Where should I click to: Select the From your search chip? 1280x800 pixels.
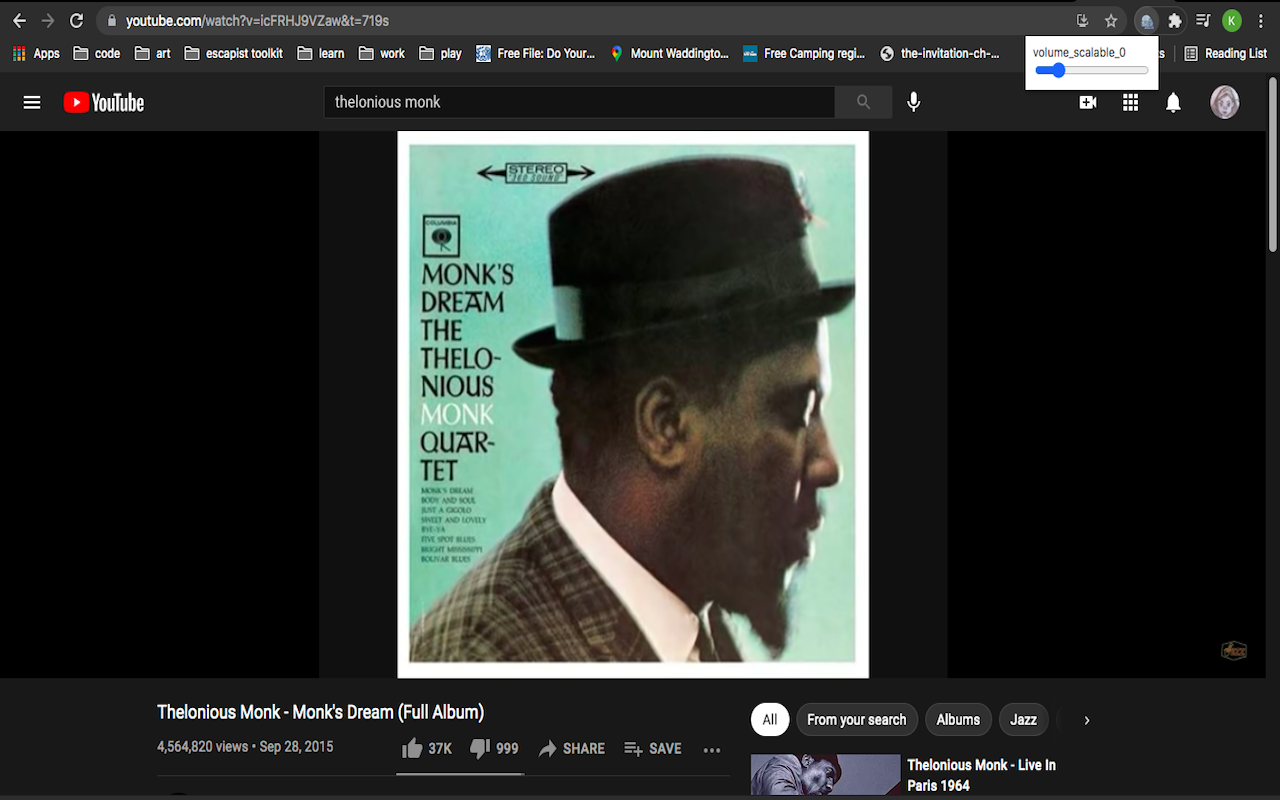(857, 720)
